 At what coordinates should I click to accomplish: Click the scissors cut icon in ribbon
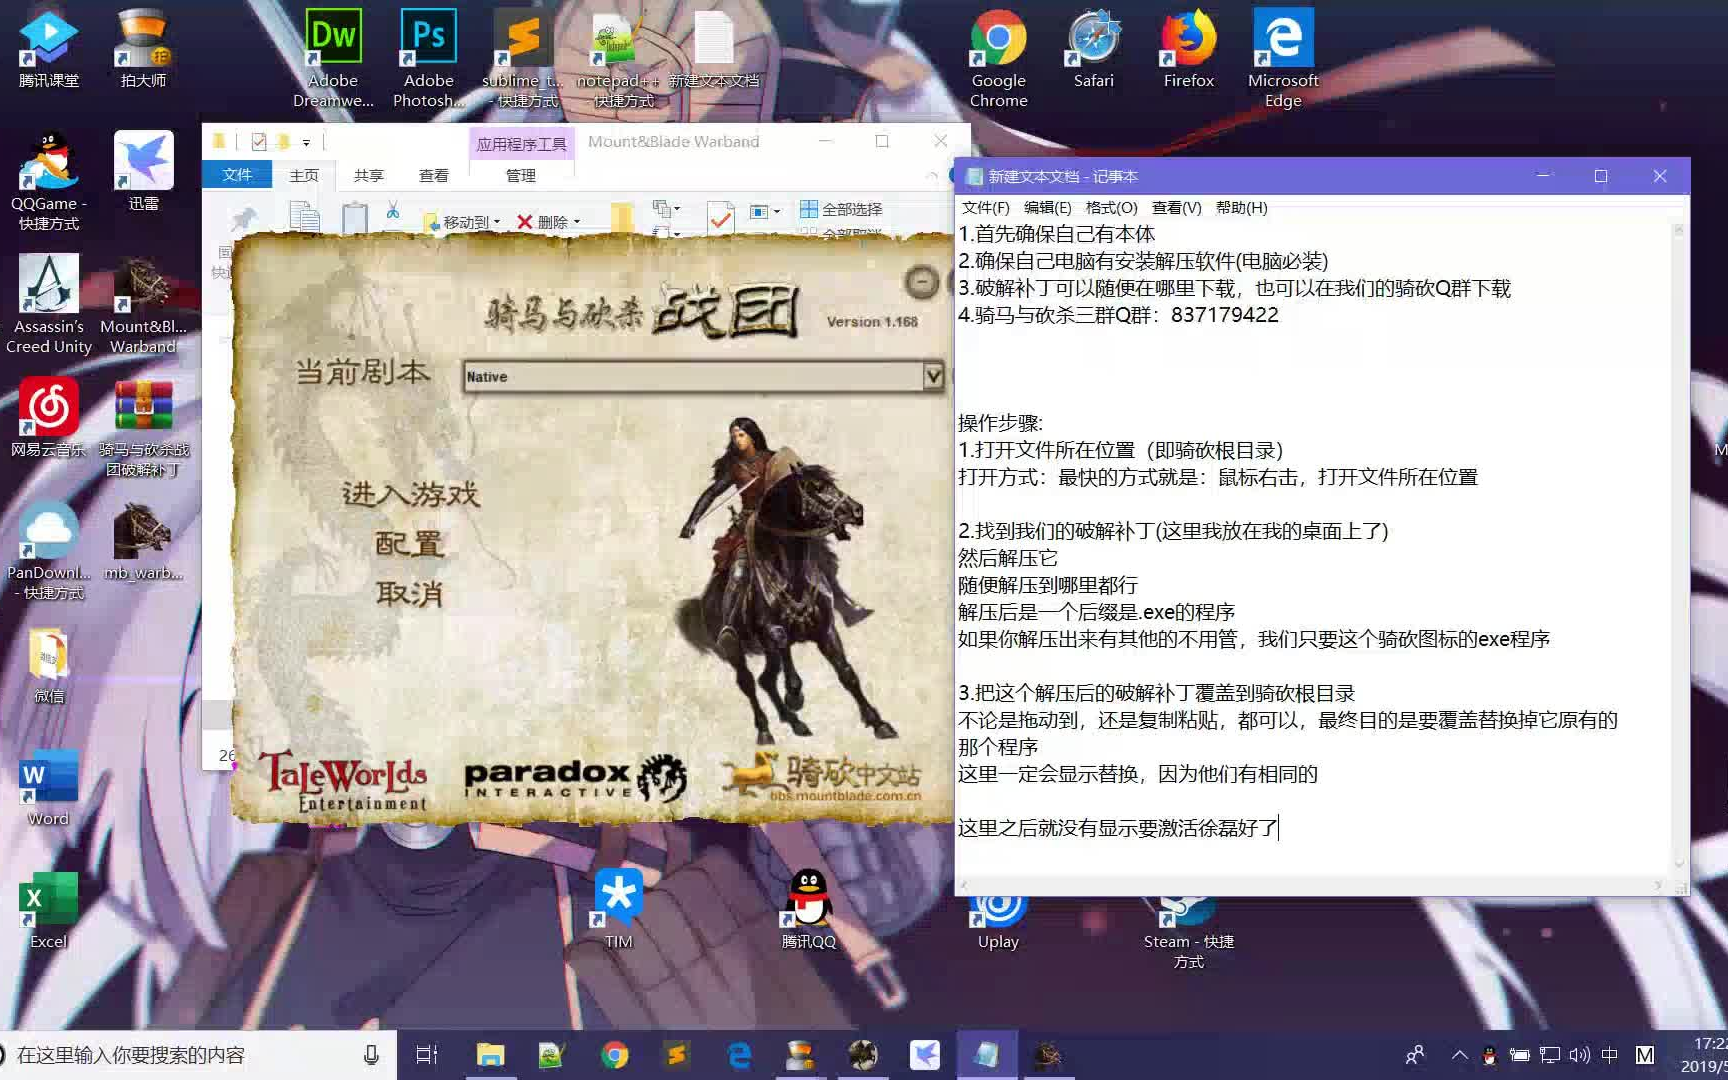pyautogui.click(x=392, y=210)
